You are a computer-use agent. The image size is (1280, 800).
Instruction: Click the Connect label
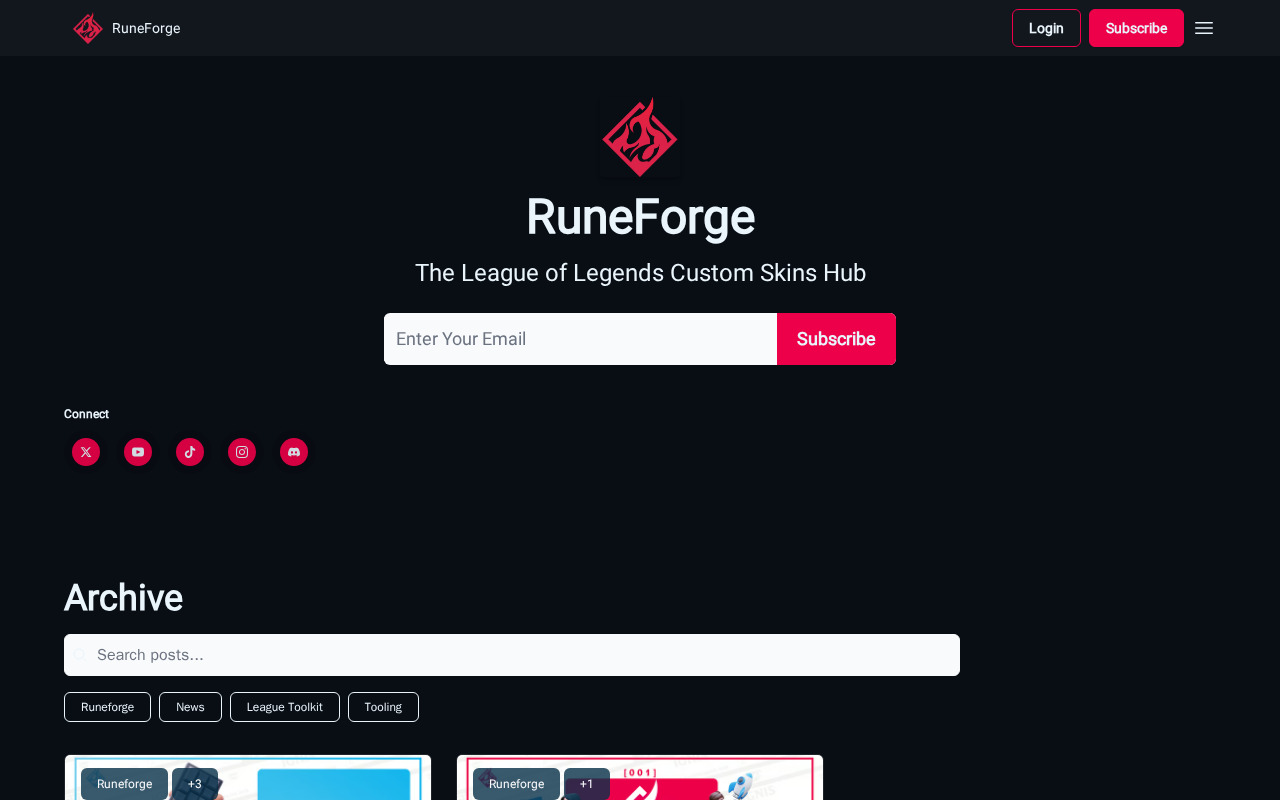(86, 414)
